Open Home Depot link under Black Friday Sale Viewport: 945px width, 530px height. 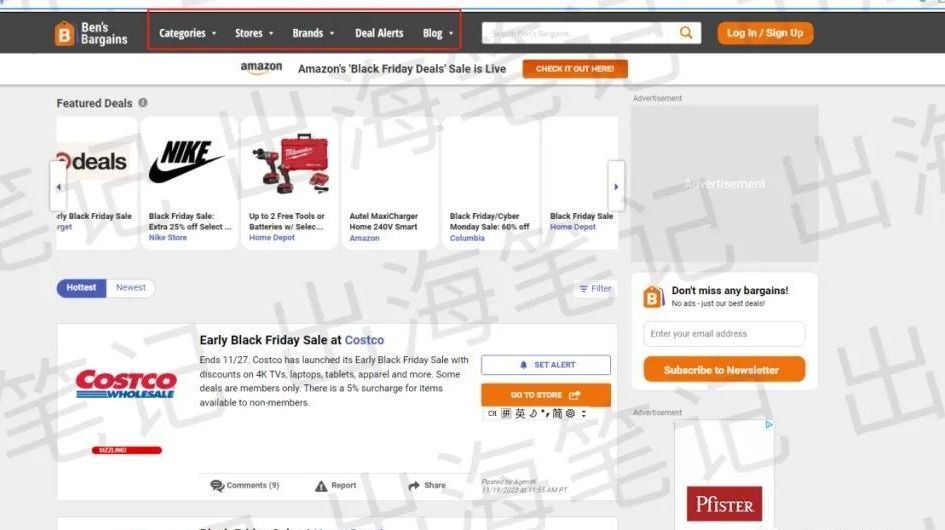[573, 227]
